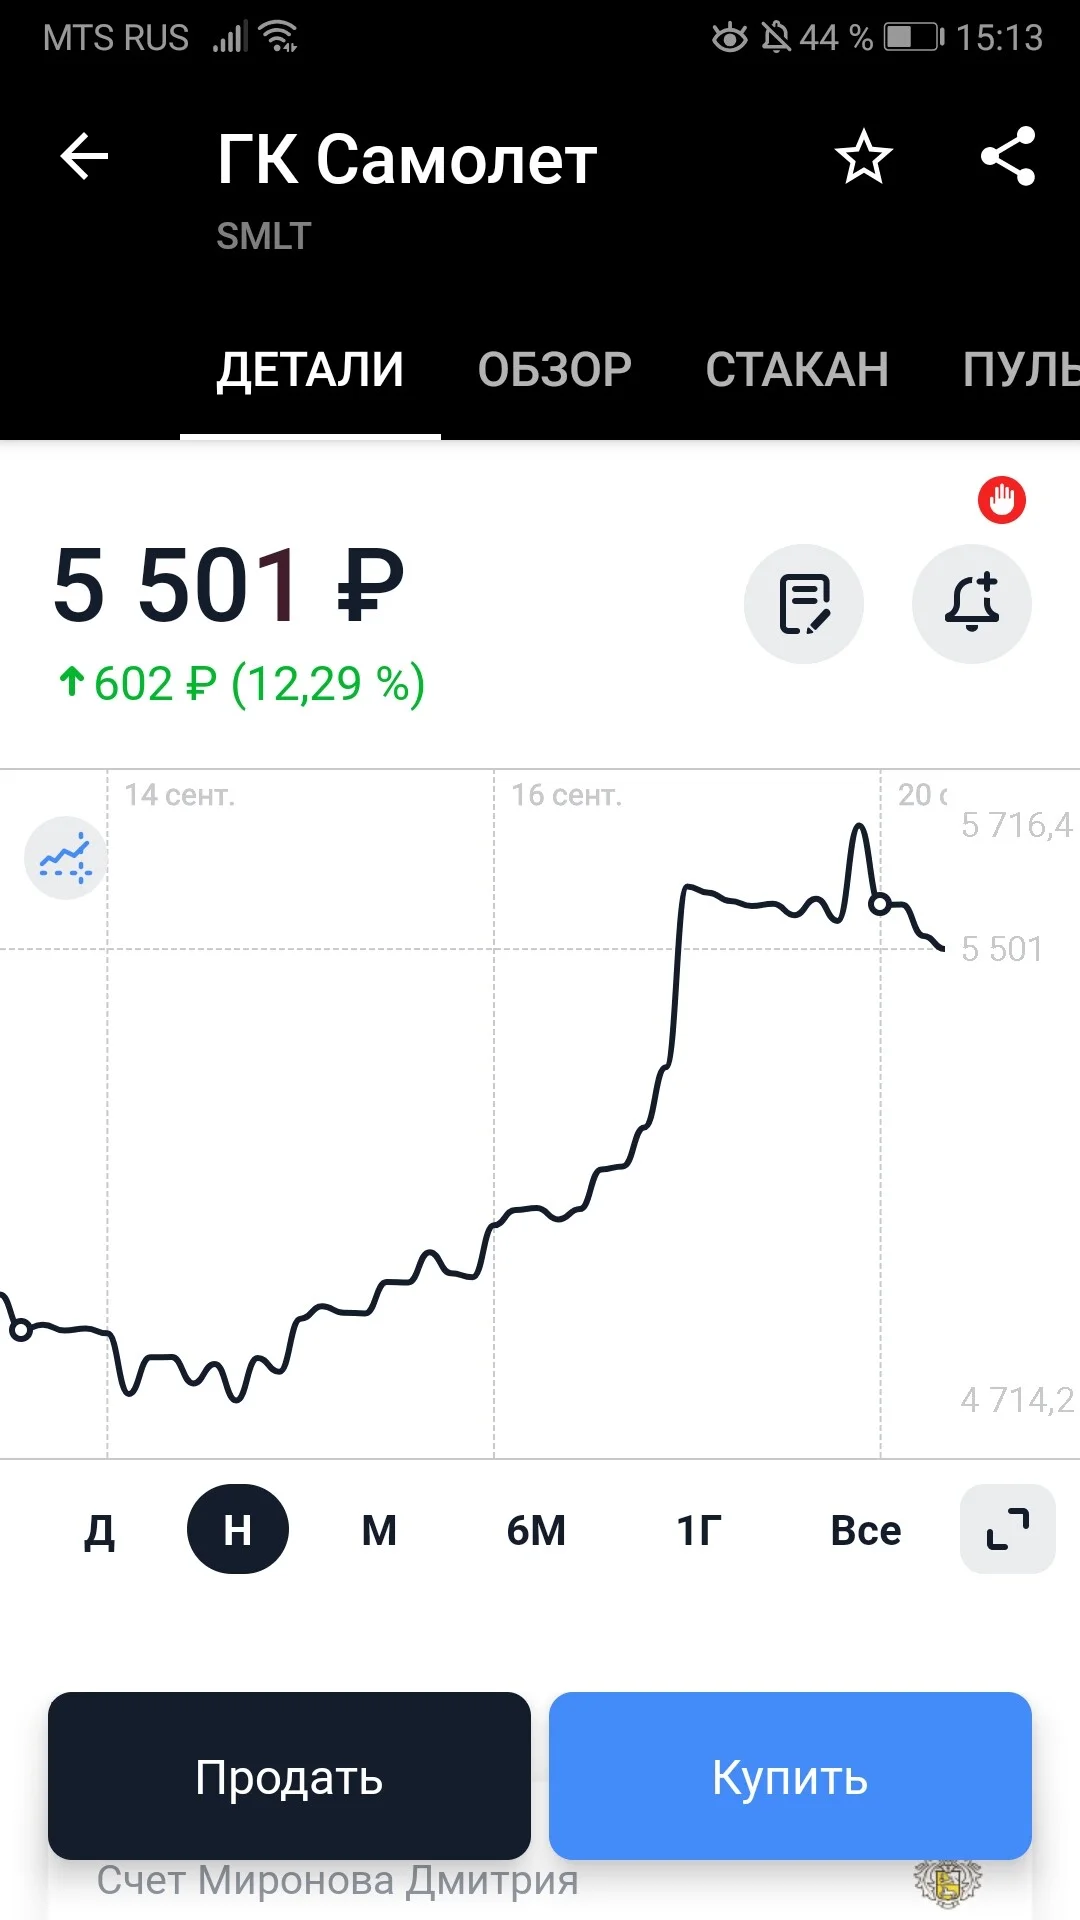Select the М month period
Viewport: 1080px width, 1920px height.
pyautogui.click(x=379, y=1530)
